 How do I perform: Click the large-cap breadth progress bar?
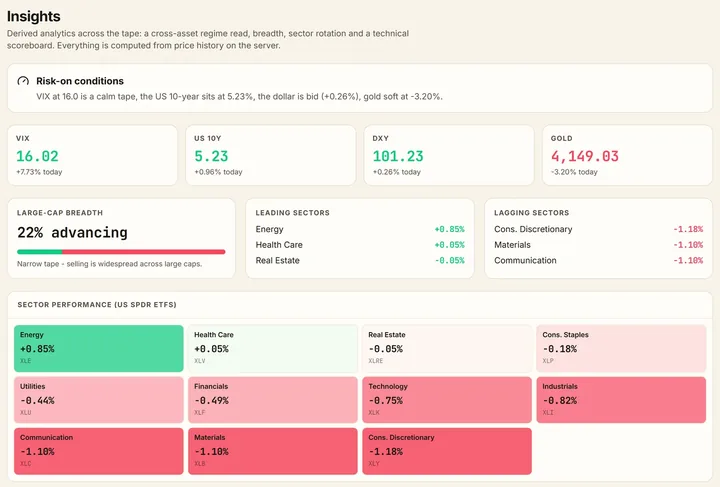121,252
